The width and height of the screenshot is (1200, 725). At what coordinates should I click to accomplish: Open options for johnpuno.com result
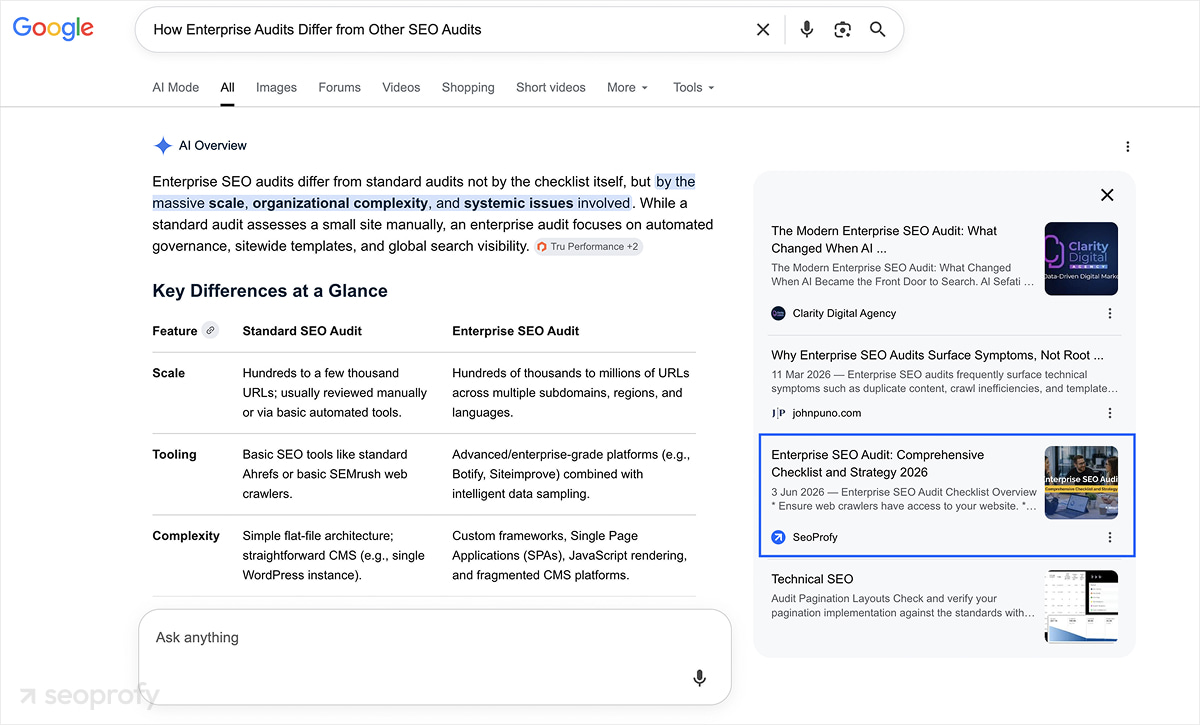(1110, 413)
